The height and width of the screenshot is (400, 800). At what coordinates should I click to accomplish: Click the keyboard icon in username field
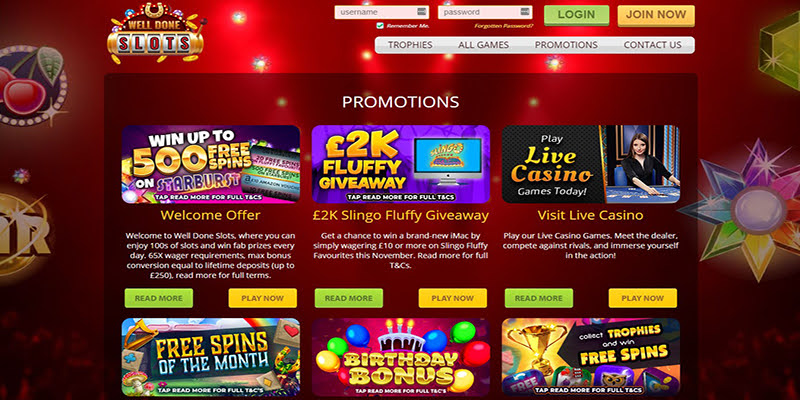coord(421,12)
